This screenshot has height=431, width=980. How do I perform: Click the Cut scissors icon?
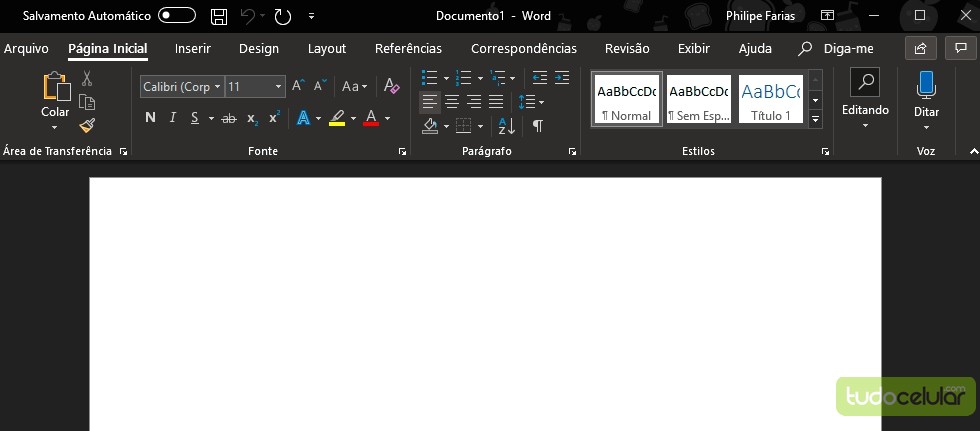(87, 78)
